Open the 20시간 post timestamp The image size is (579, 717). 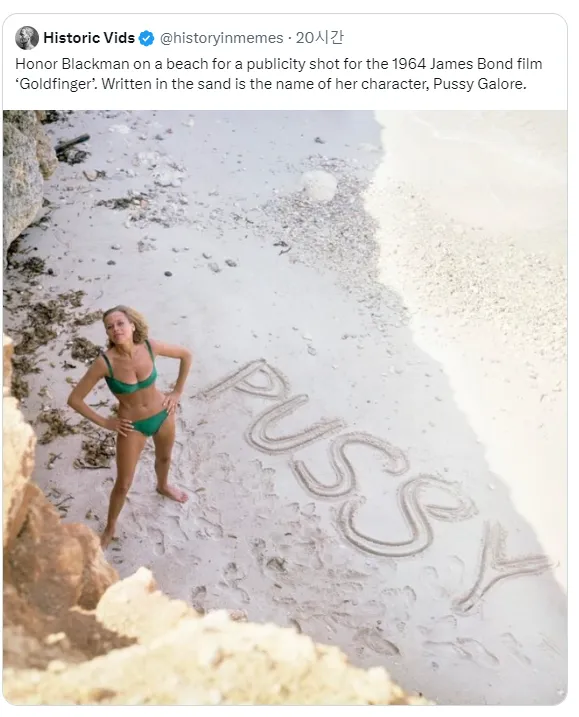[319, 38]
